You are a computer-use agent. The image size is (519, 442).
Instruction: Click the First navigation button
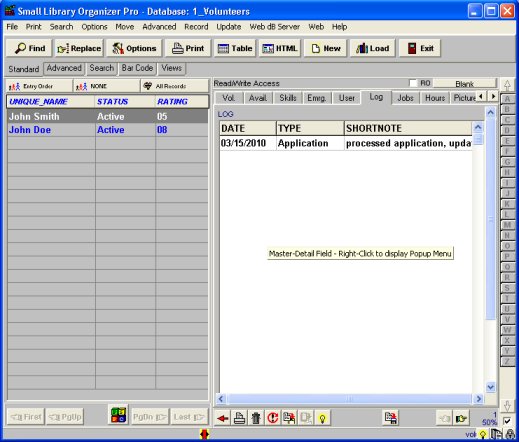pyautogui.click(x=26, y=417)
